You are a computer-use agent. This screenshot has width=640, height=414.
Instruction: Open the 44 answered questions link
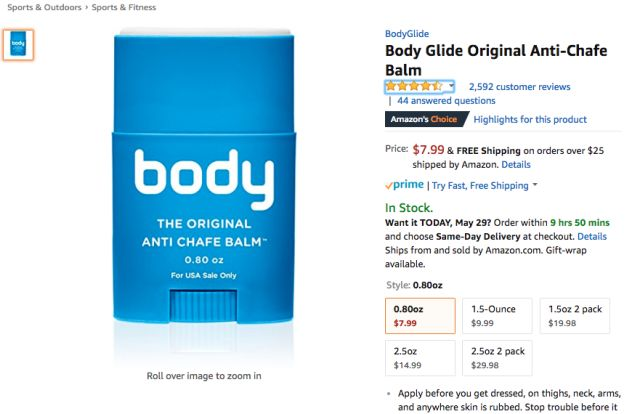pyautogui.click(x=446, y=100)
